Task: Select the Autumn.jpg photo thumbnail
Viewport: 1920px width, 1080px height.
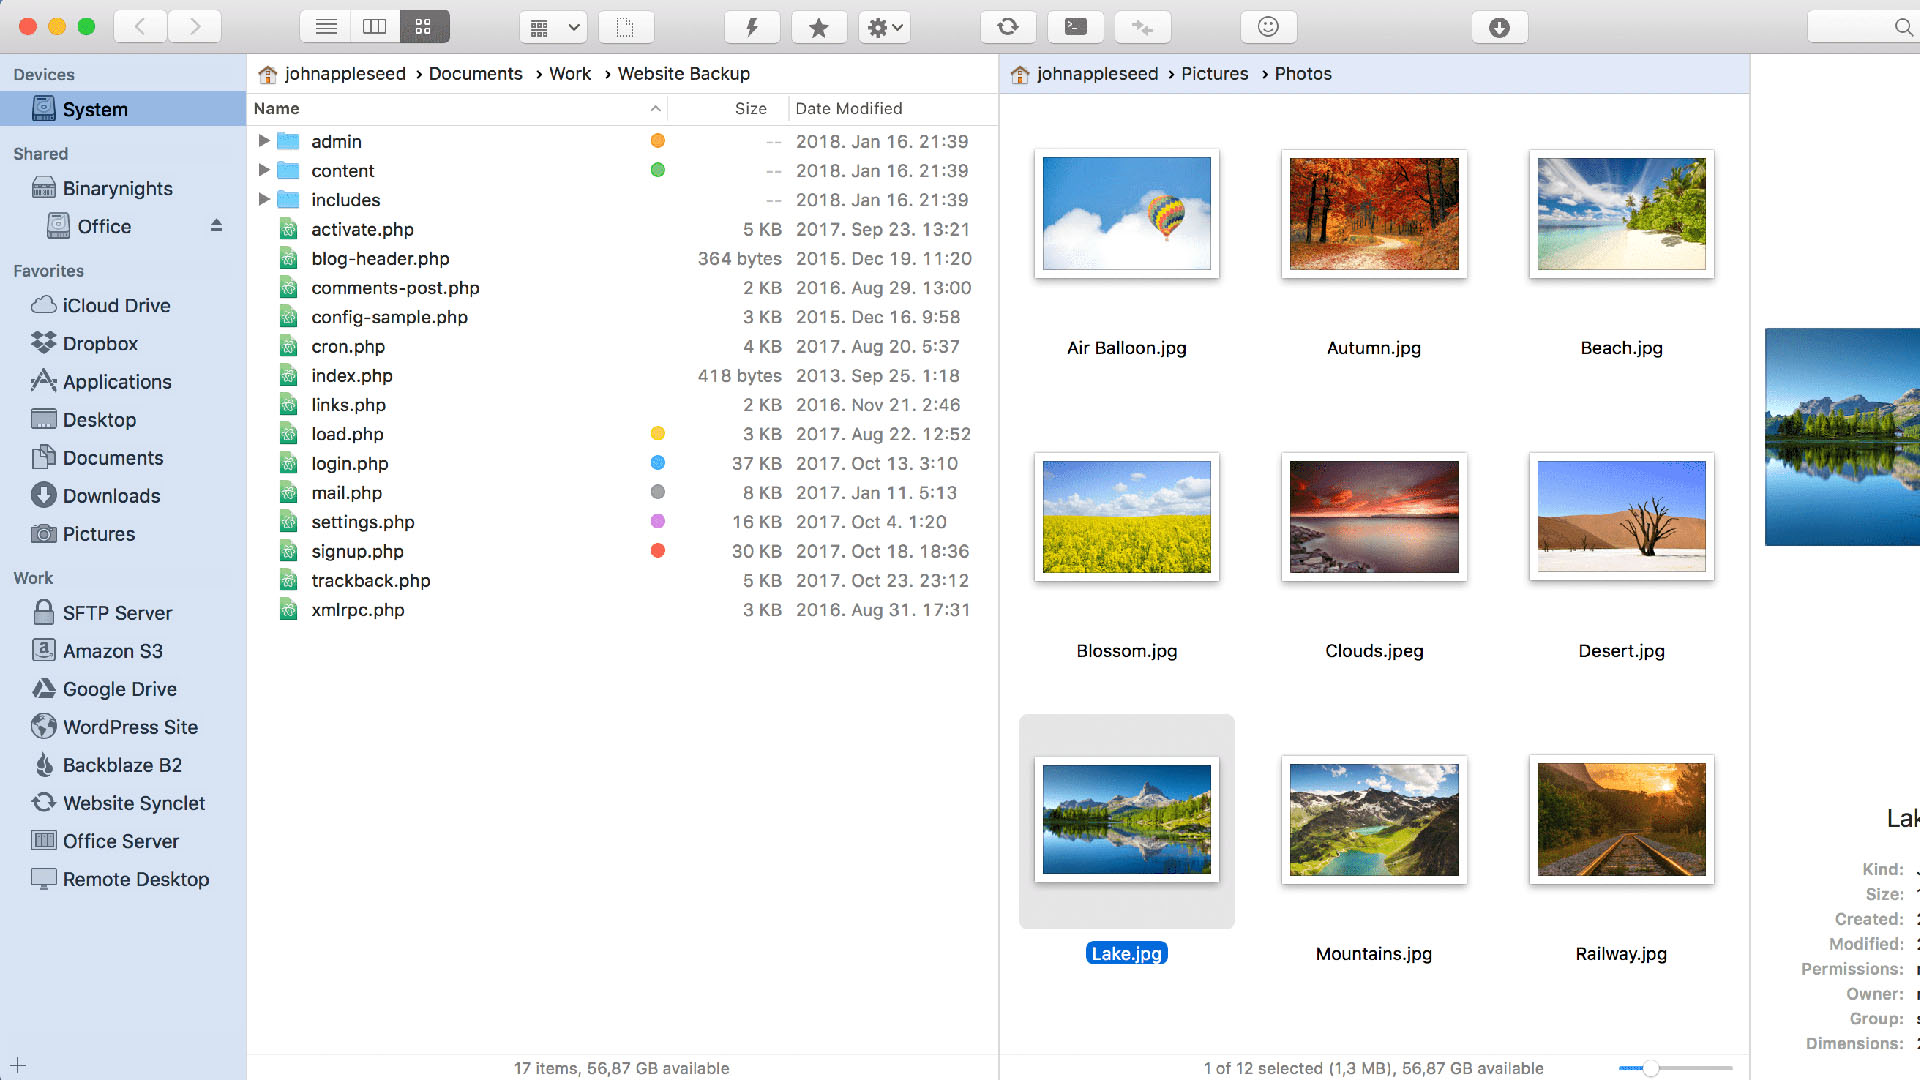Action: (1373, 214)
